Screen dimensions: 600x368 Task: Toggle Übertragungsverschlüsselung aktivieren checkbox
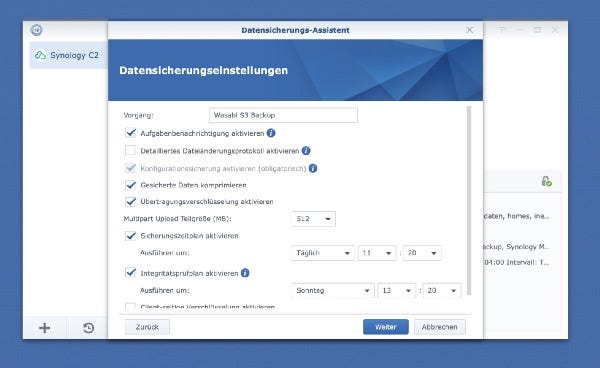130,201
